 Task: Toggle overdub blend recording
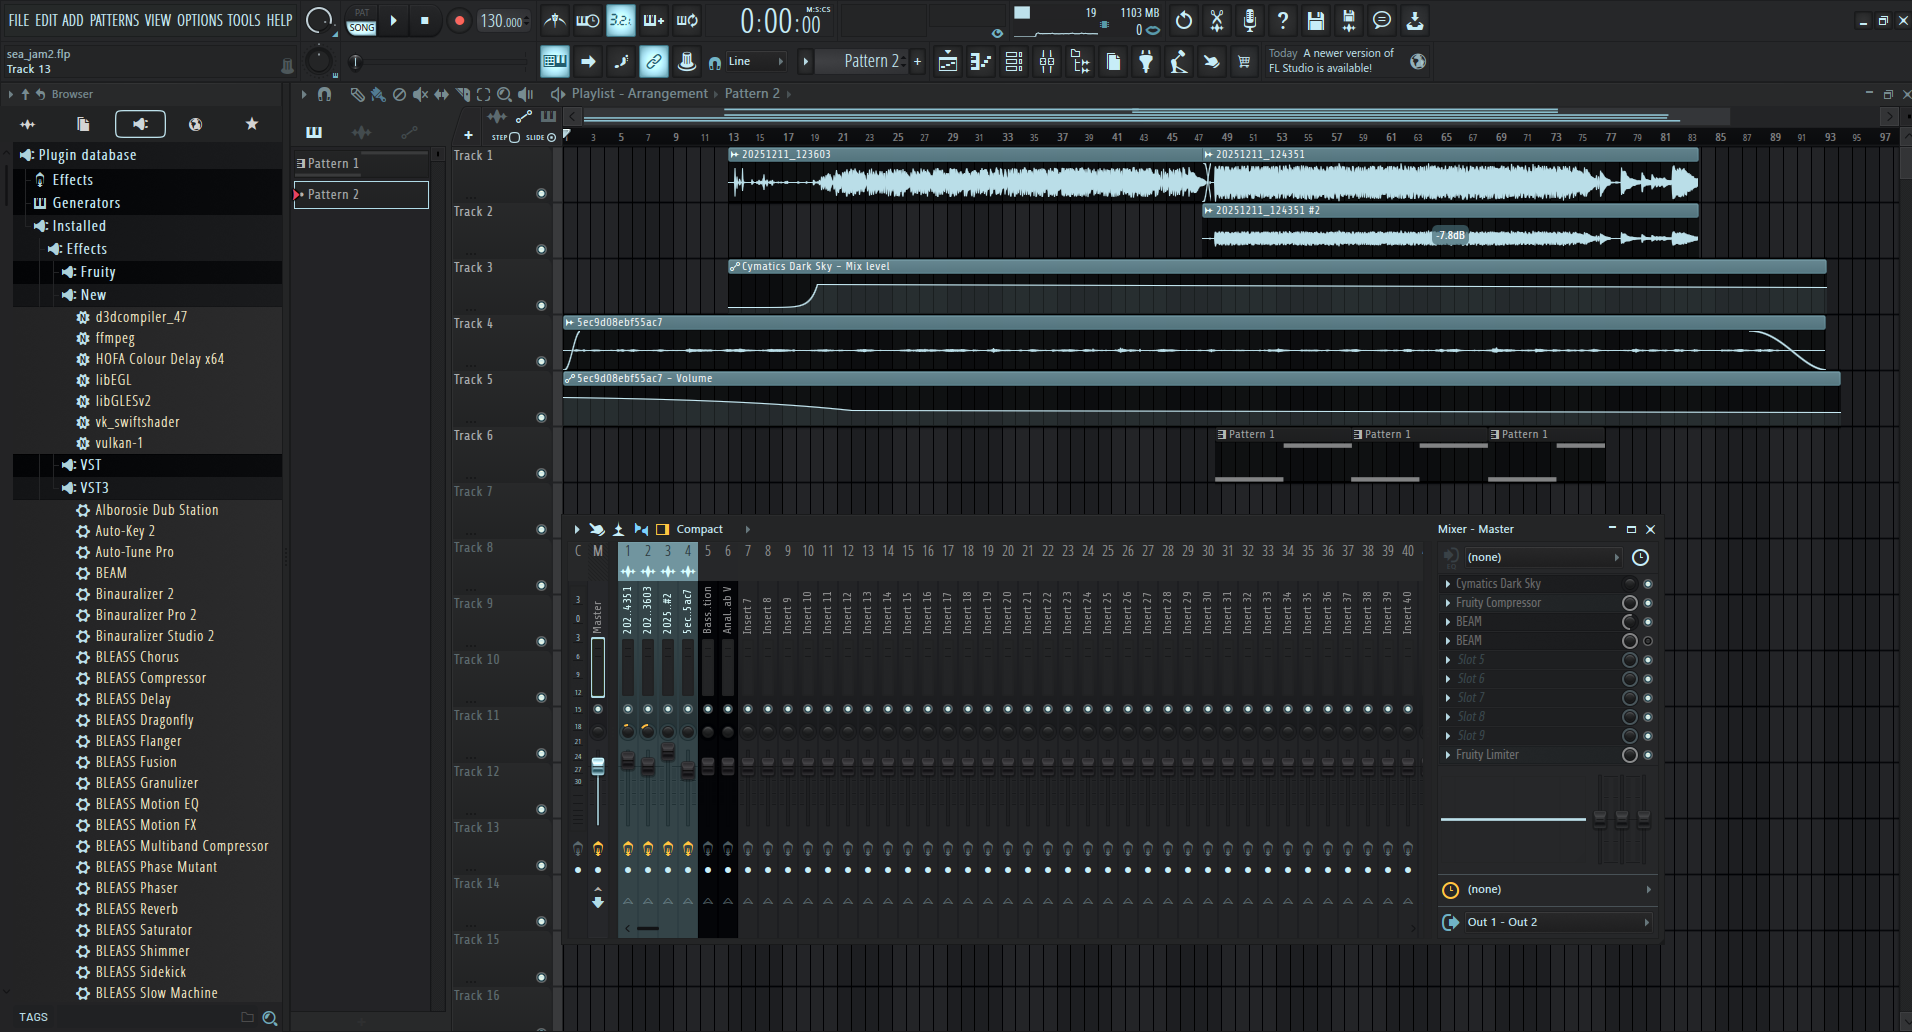click(654, 20)
